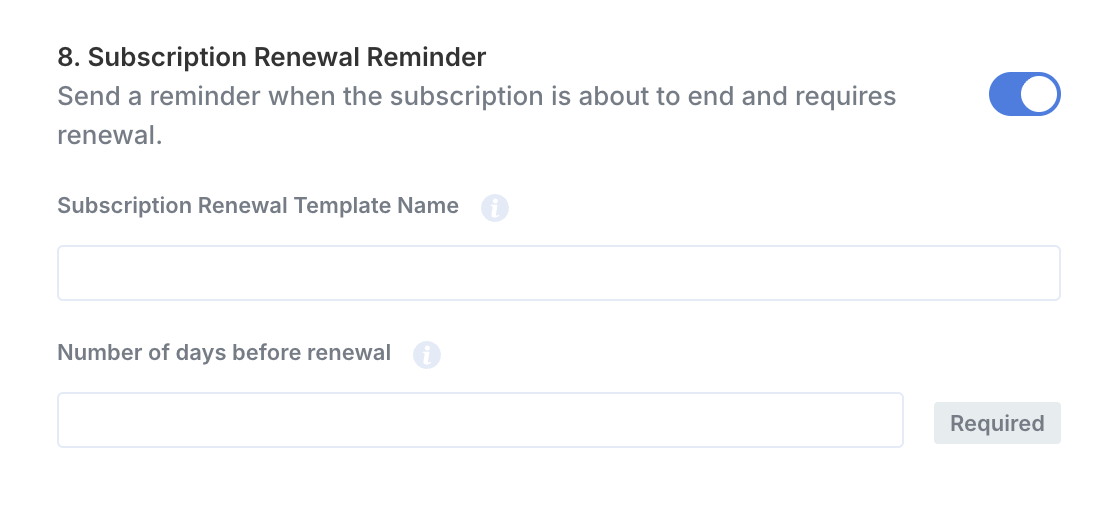Select the gray Required tag next to days field
Viewport: 1115px width, 526px height.
[x=996, y=423]
